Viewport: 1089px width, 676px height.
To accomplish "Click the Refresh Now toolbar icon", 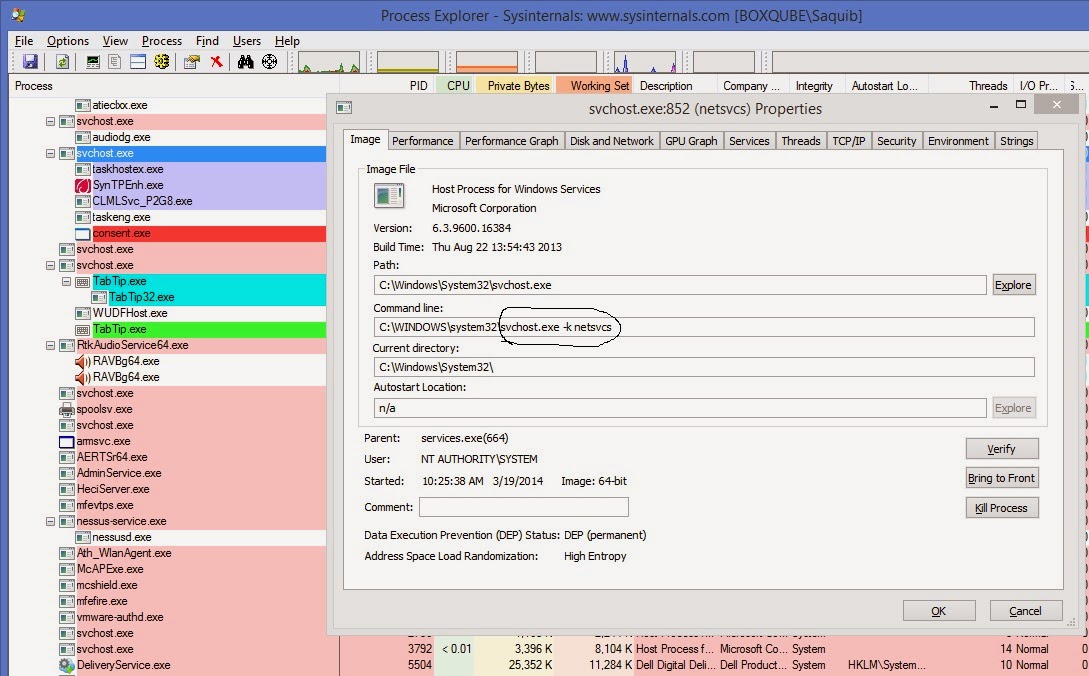I will pos(60,60).
